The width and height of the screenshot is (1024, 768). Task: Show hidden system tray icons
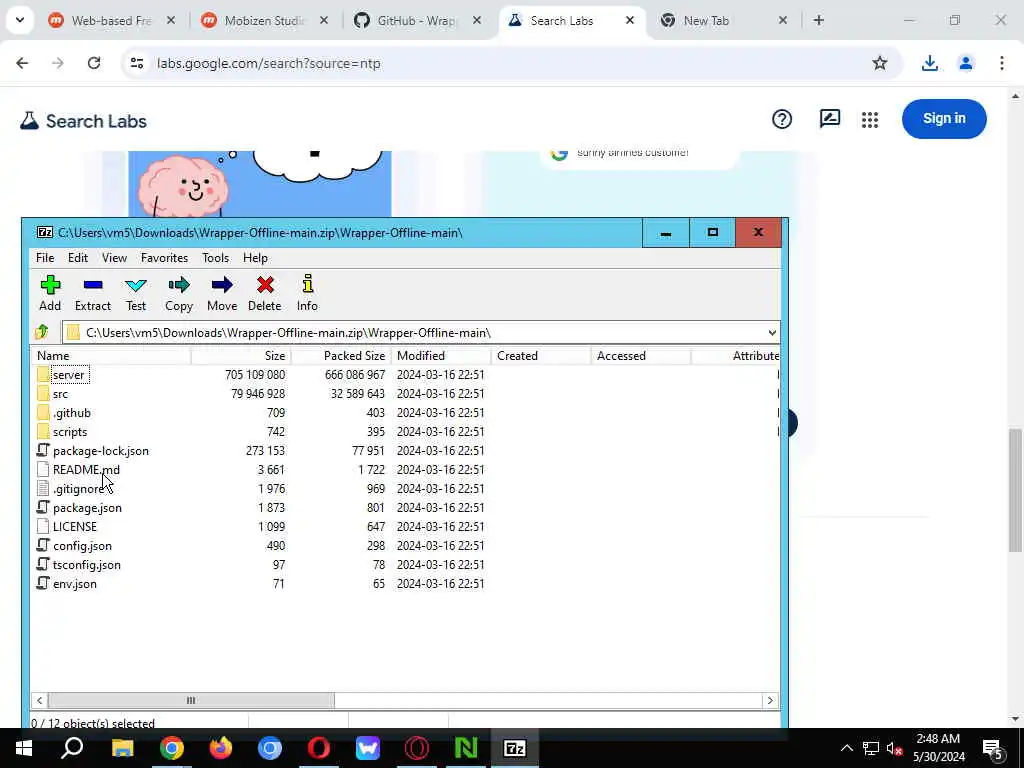tap(846, 748)
